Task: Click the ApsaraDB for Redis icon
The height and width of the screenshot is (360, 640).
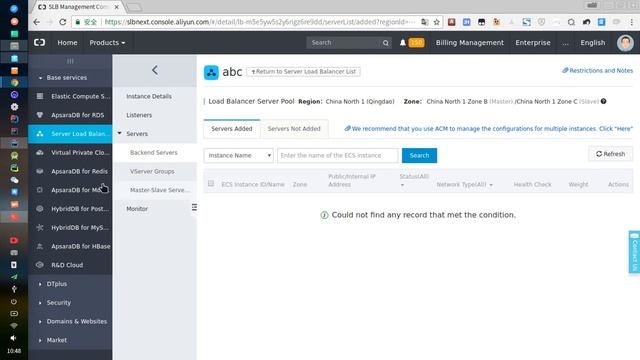Action: (x=40, y=171)
